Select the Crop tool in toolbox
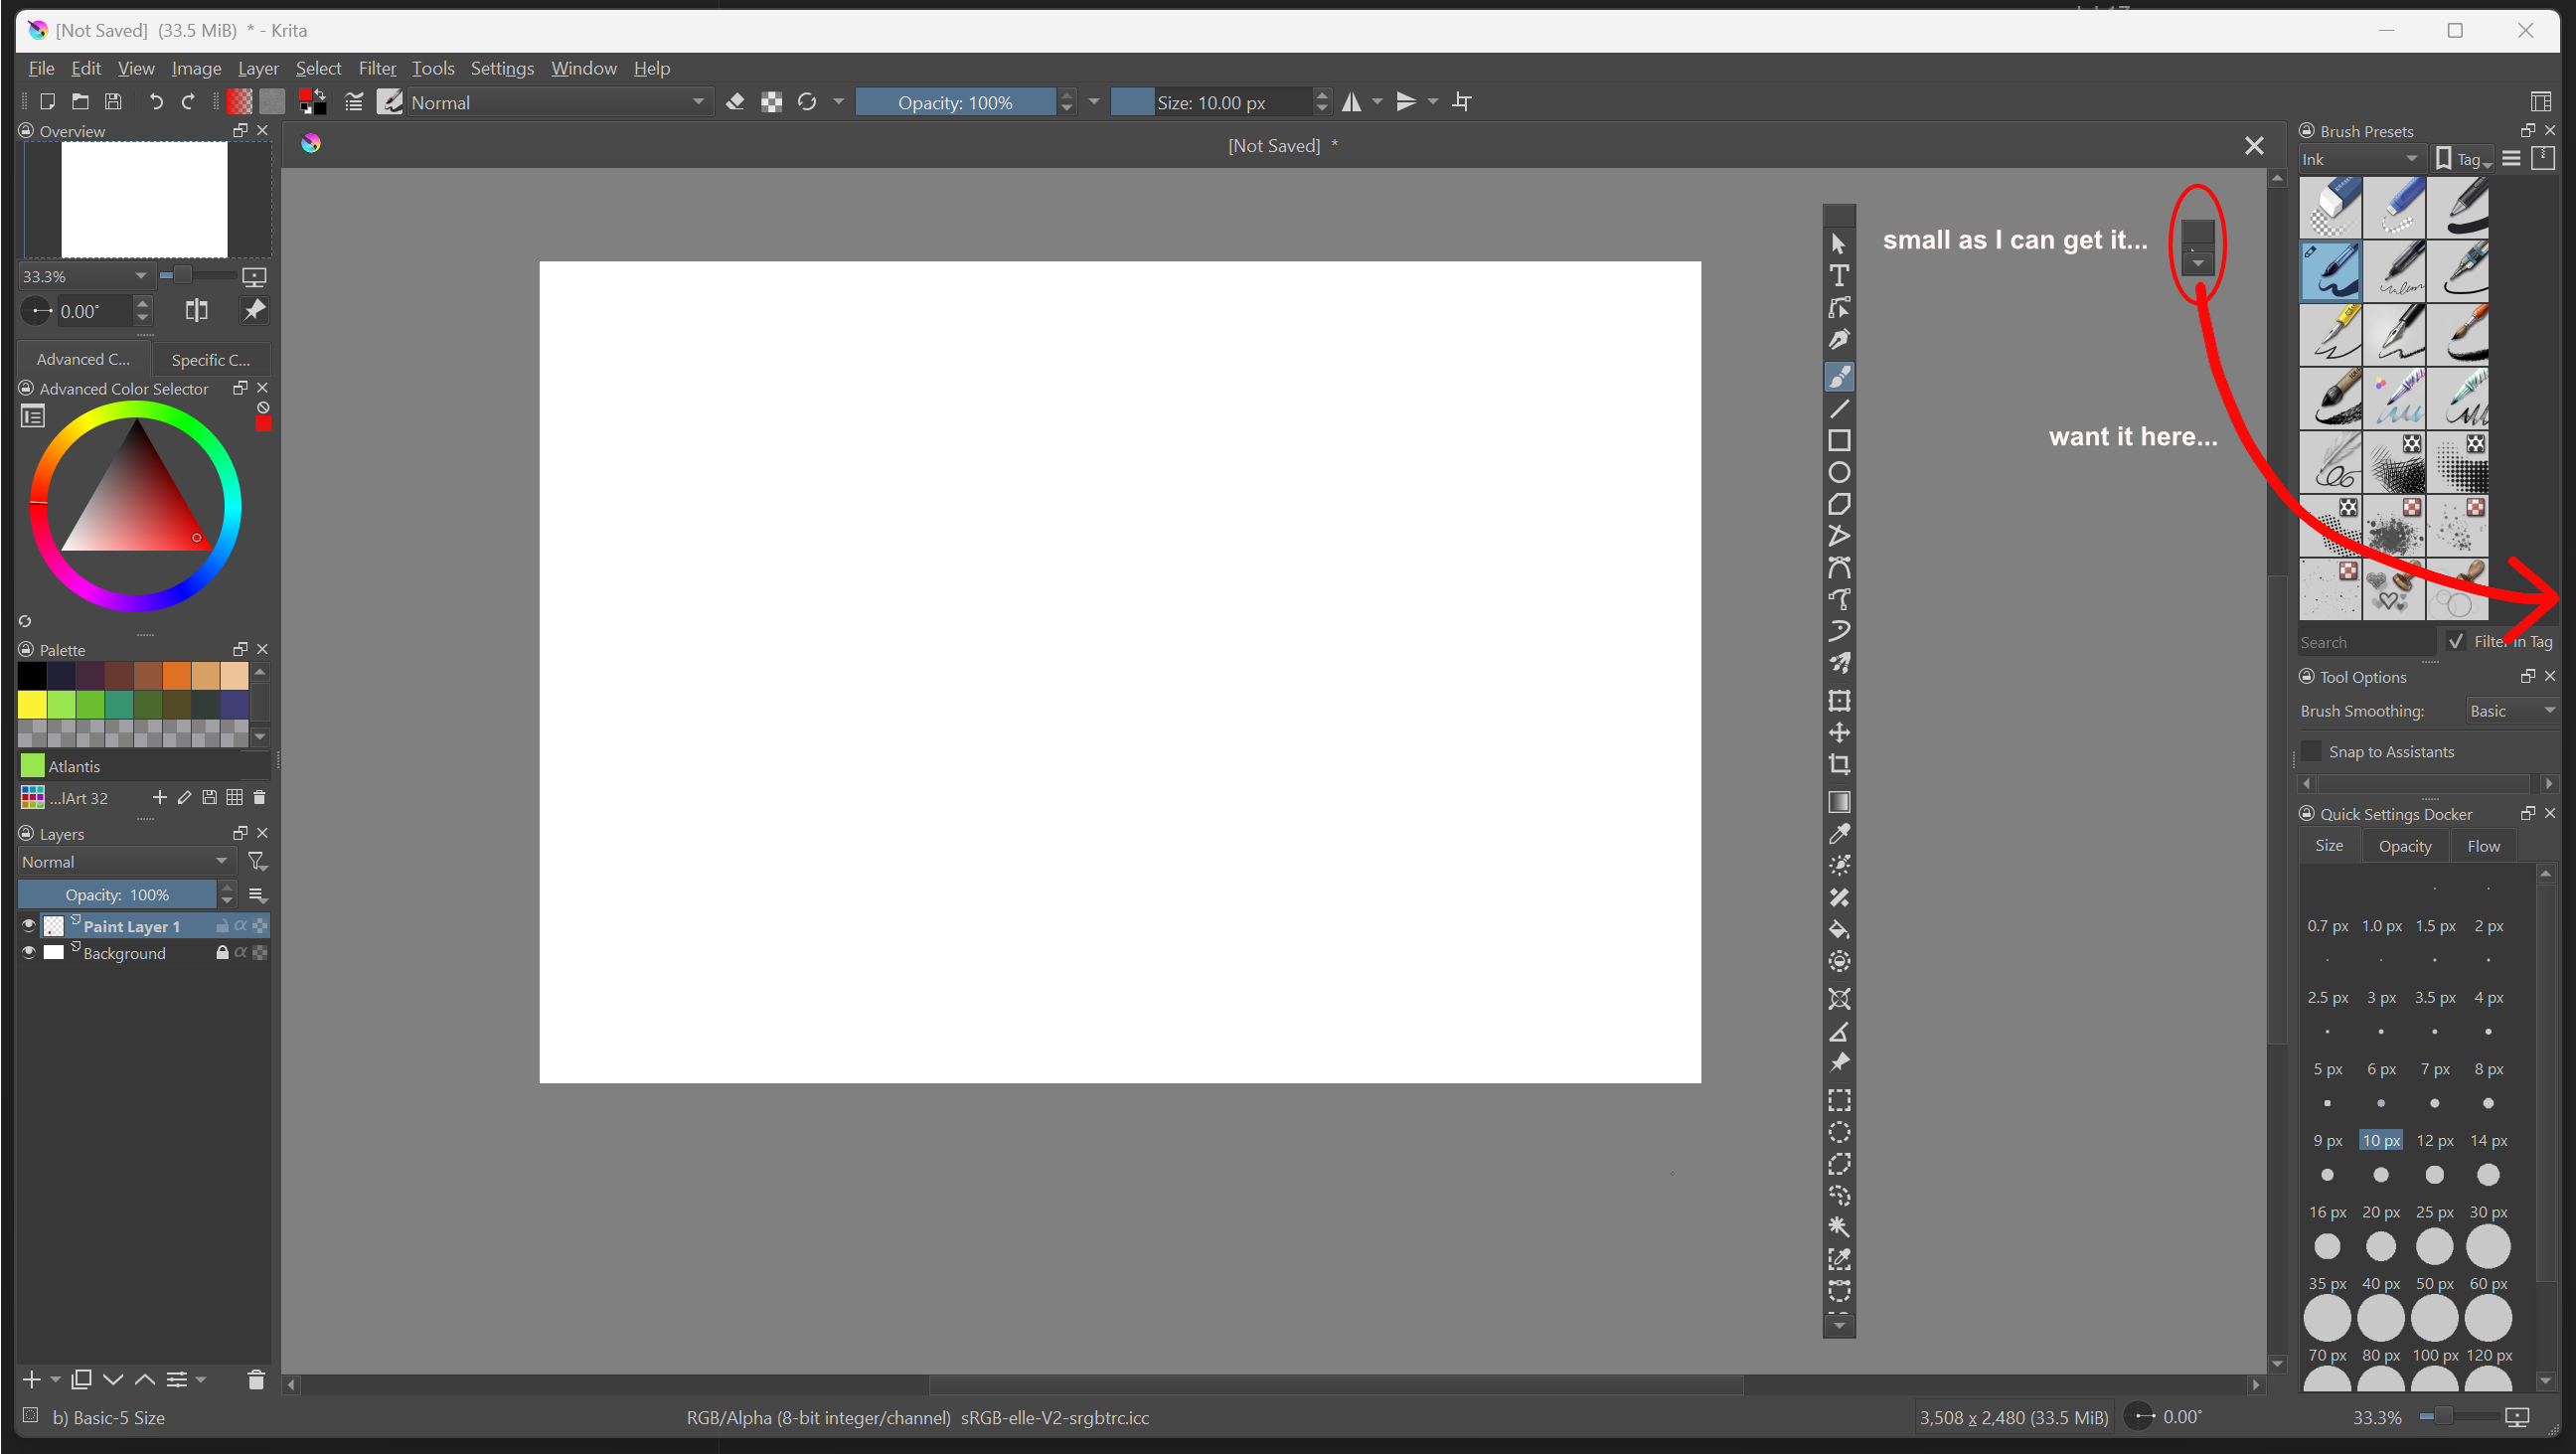This screenshot has width=2576, height=1454. tap(1838, 764)
